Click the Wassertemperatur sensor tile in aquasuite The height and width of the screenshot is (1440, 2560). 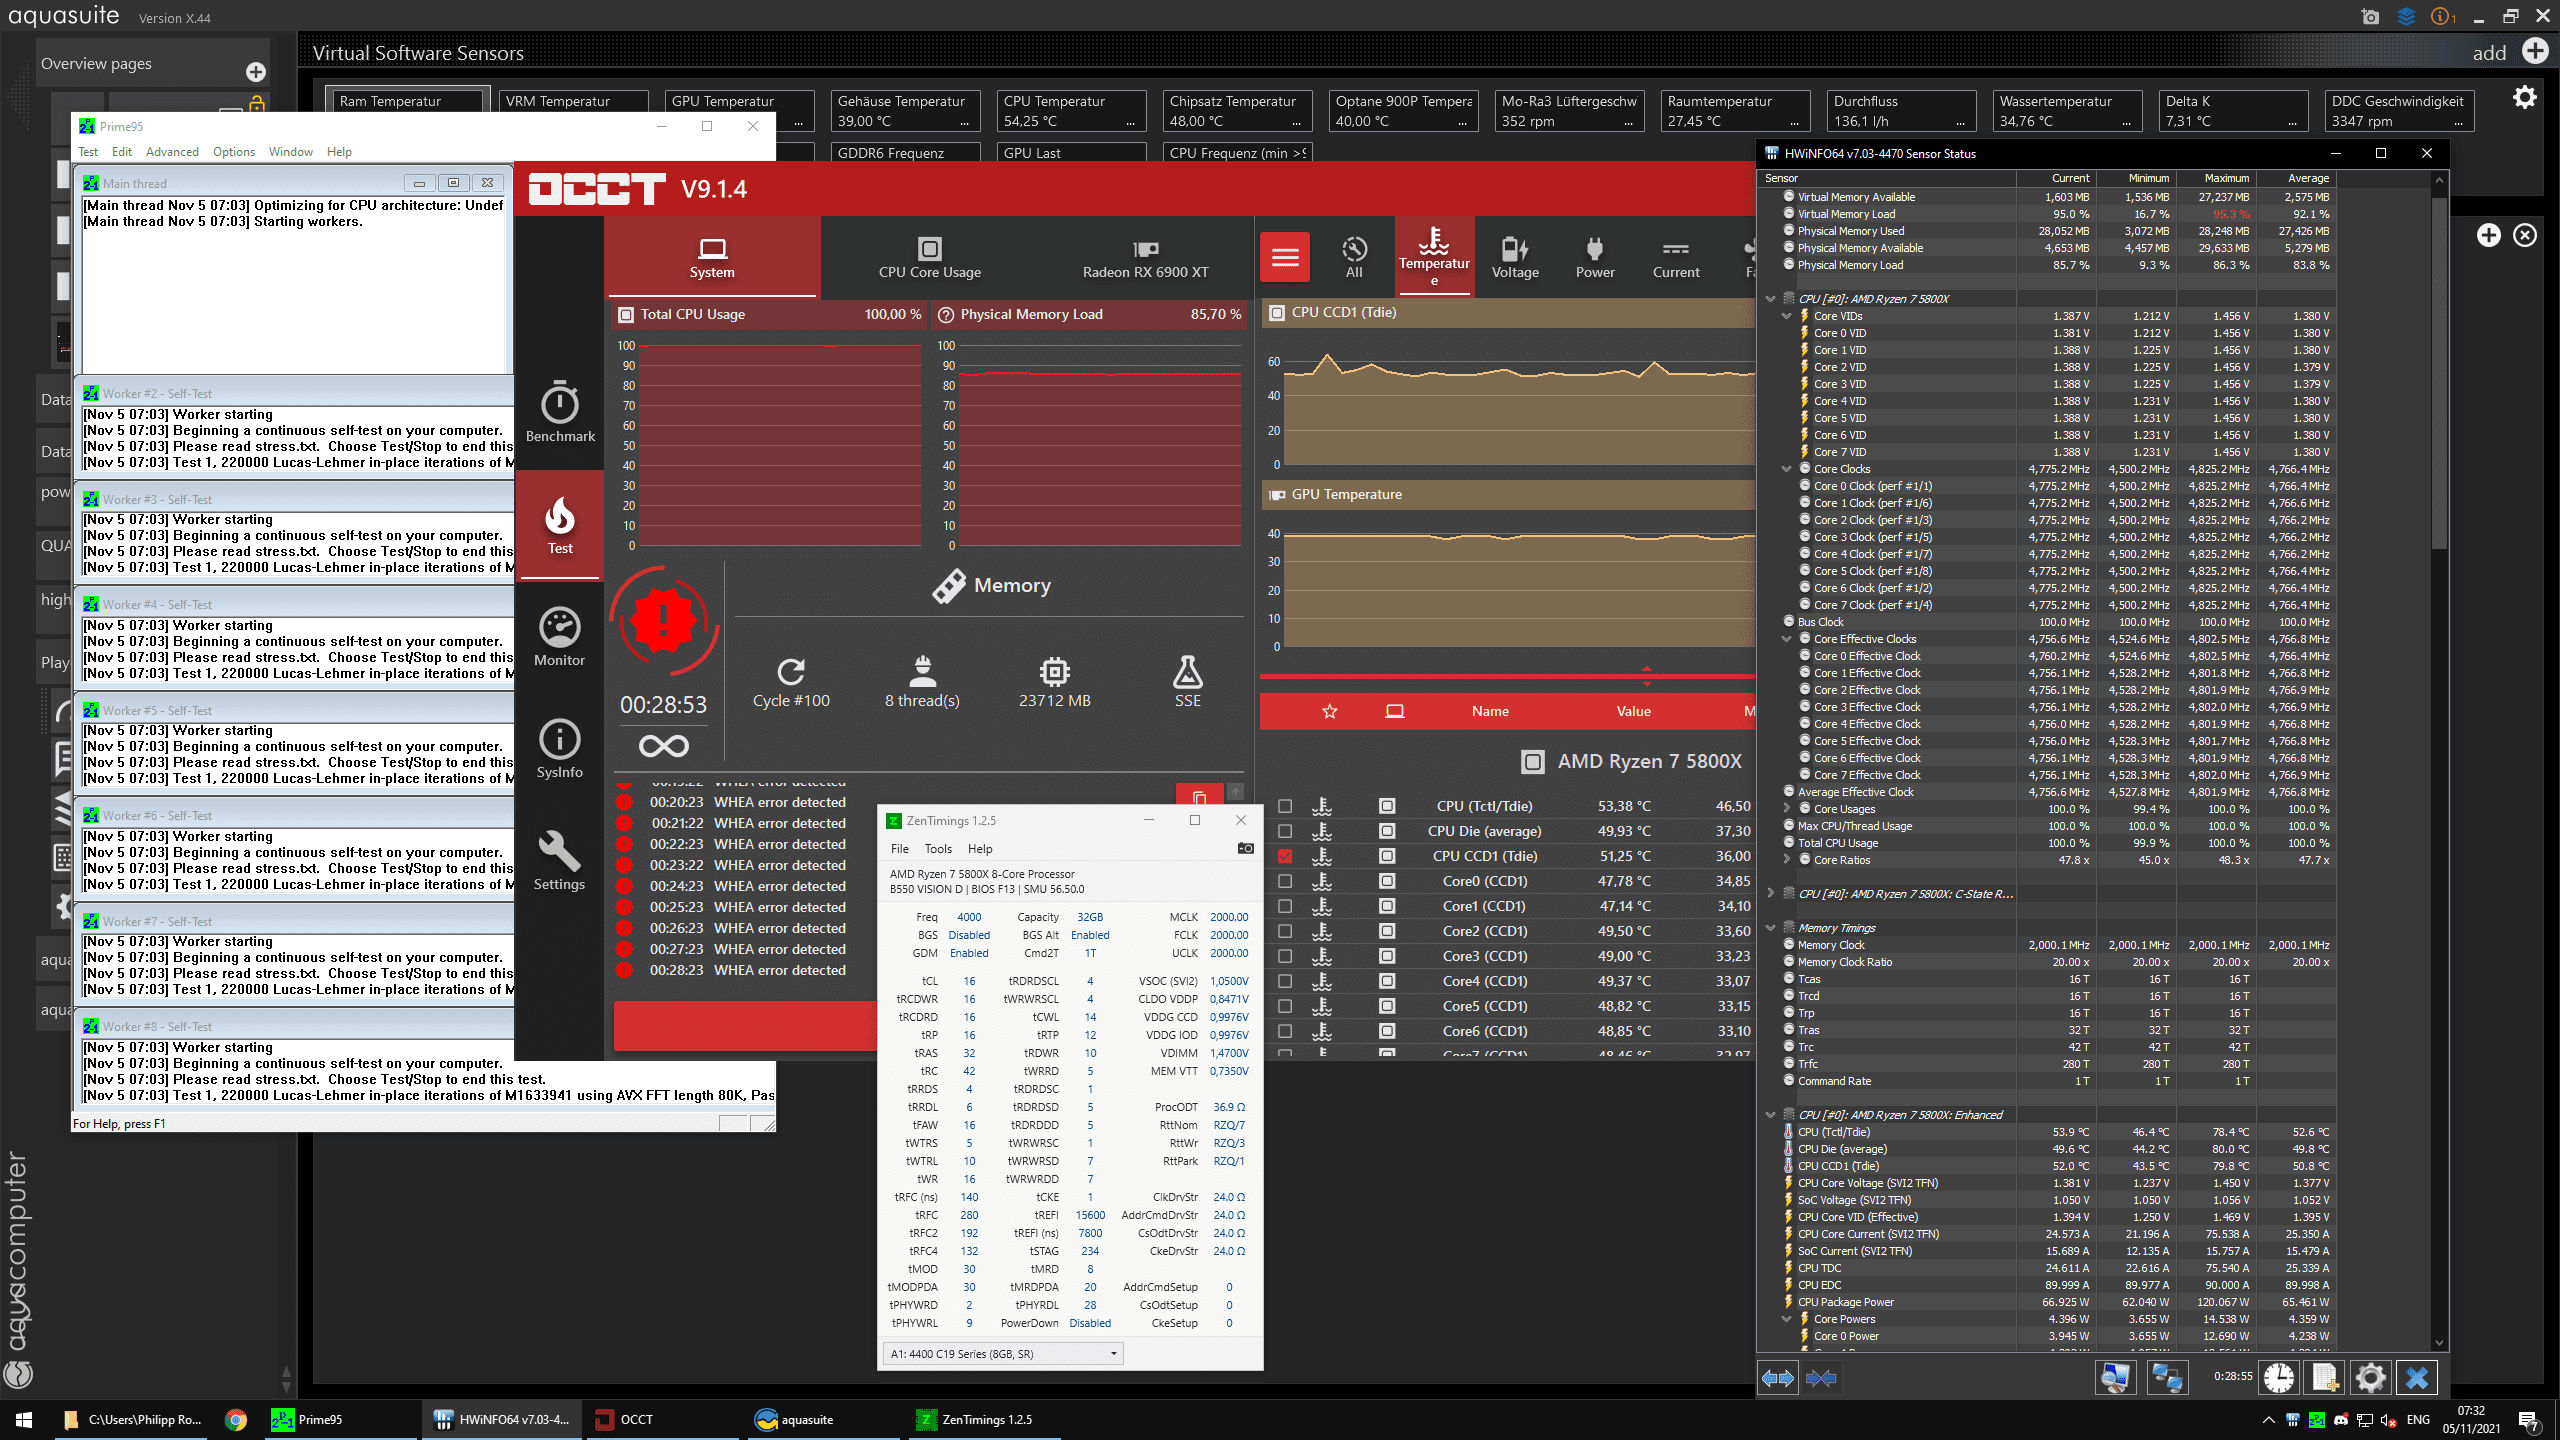point(2067,111)
